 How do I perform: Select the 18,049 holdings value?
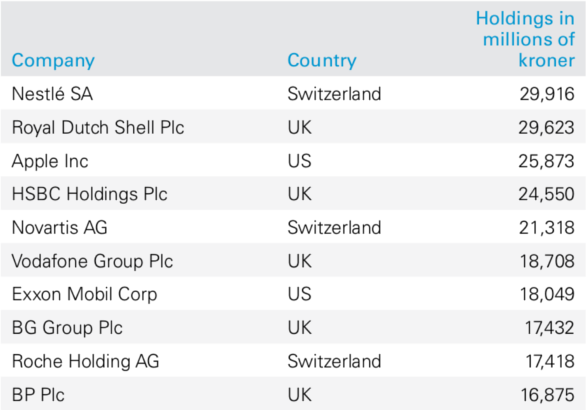548,295
